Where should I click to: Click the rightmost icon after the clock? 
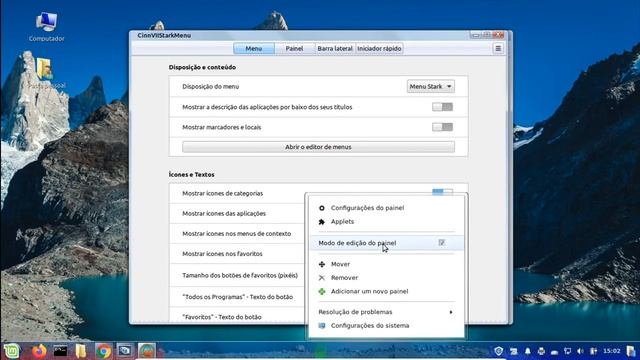point(631,351)
